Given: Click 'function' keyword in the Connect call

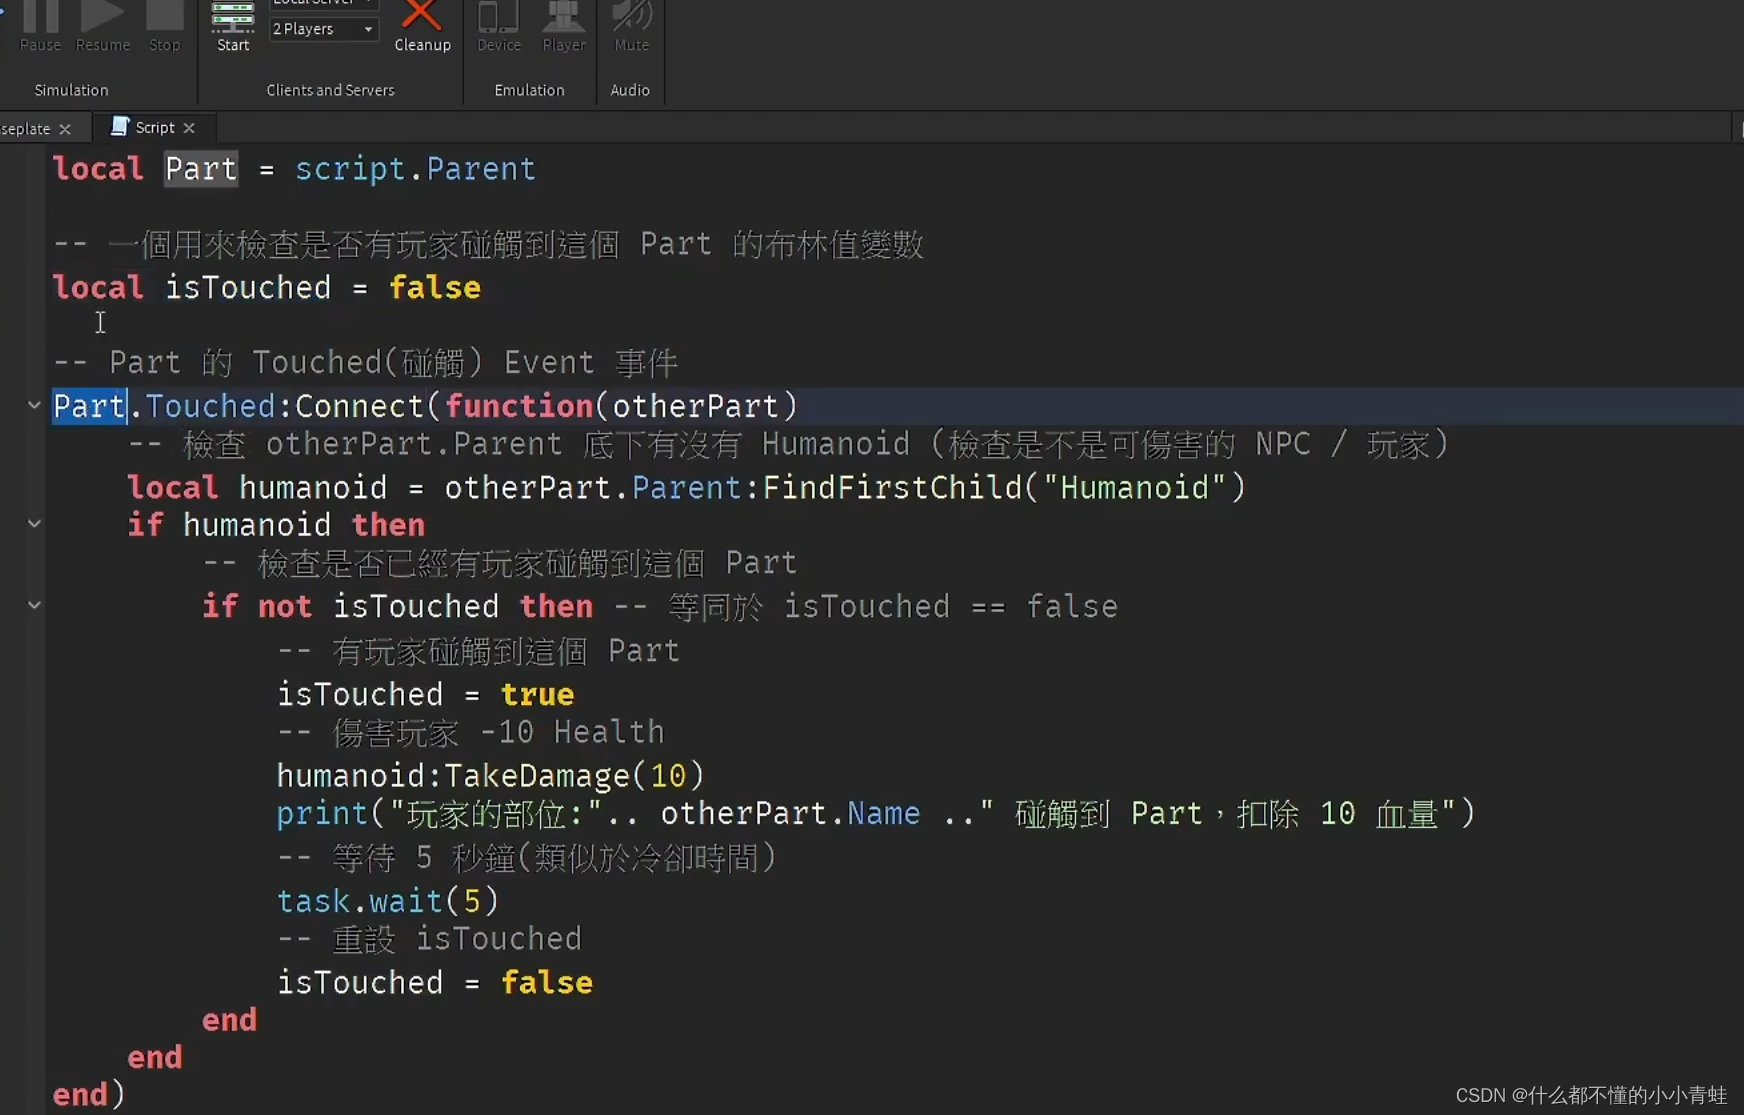Looking at the screenshot, I should 519,406.
